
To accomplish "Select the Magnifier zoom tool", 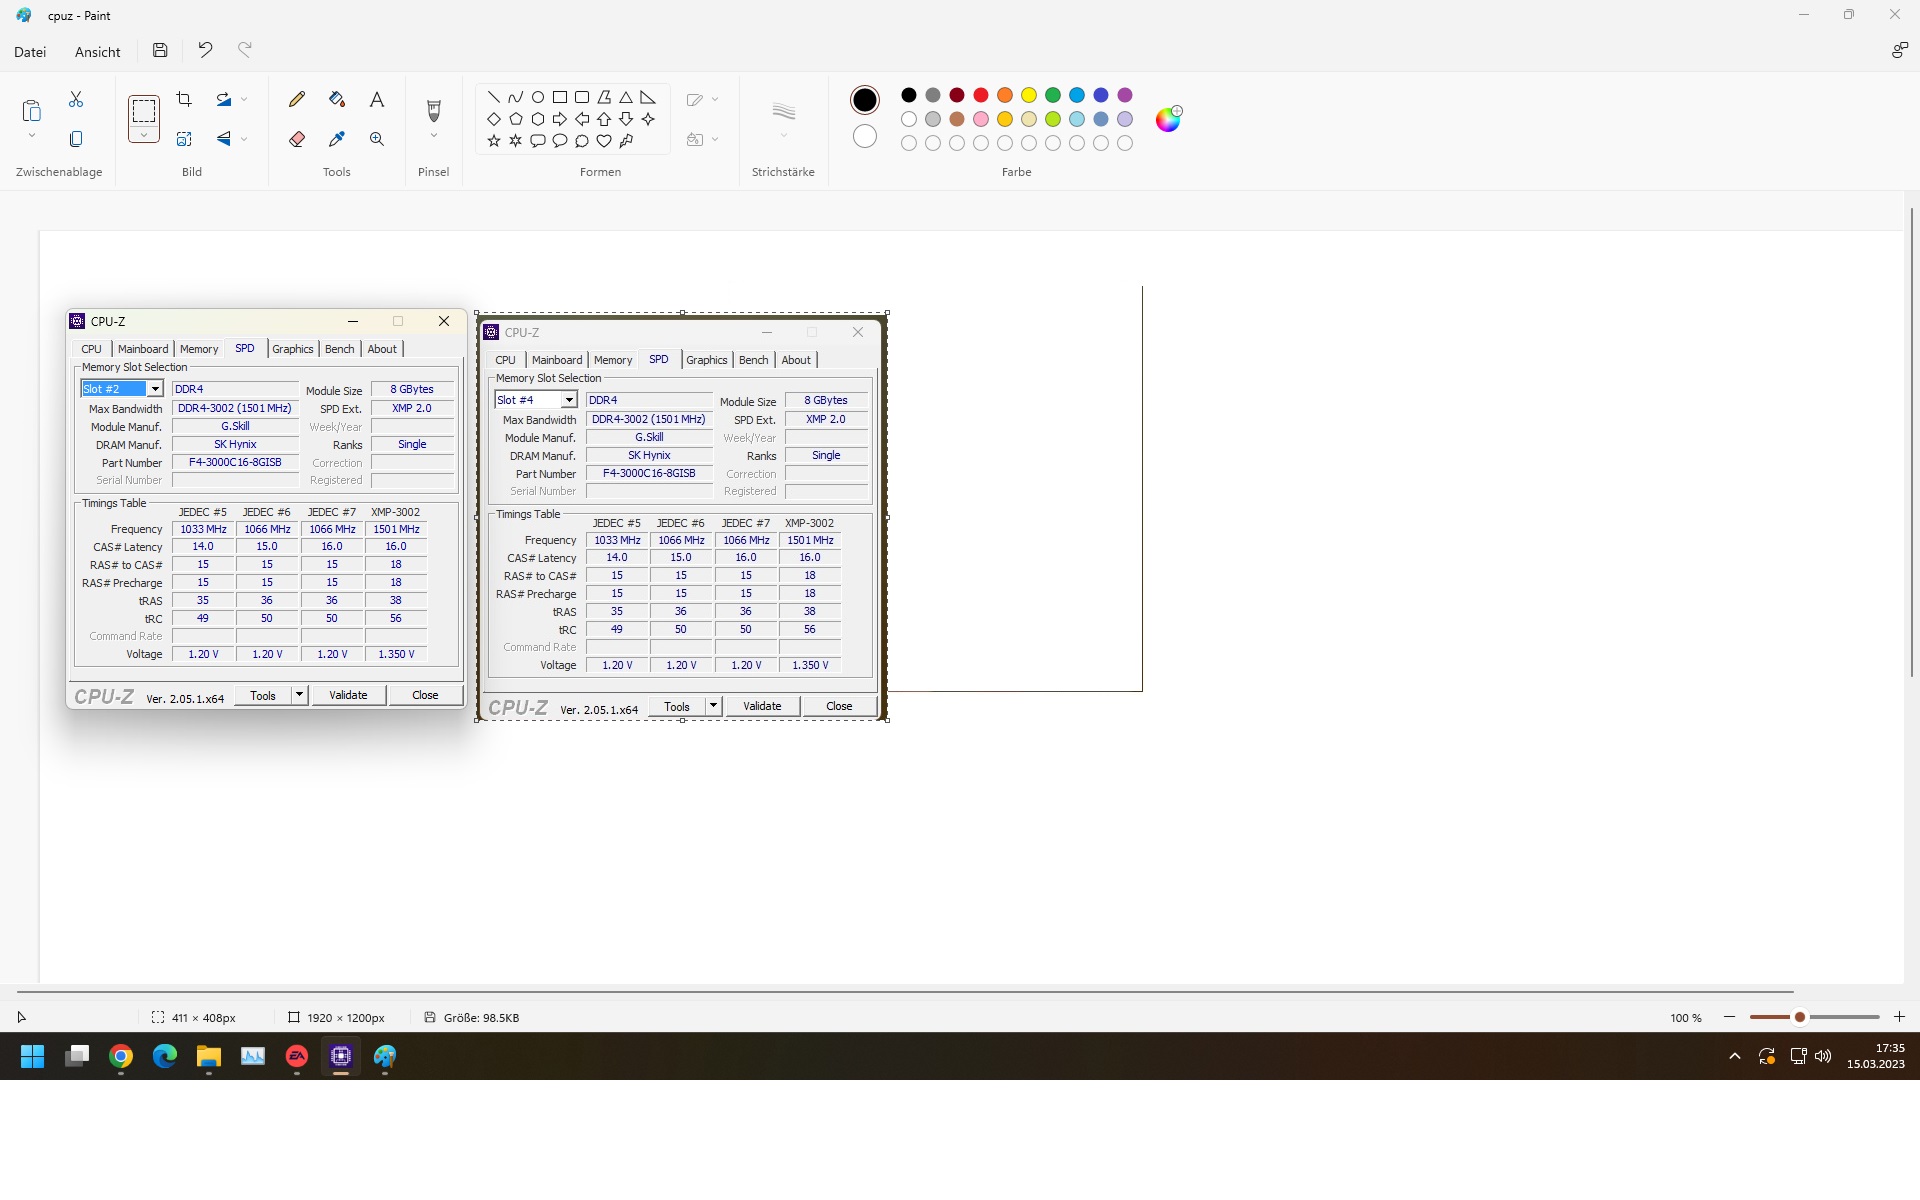I will [x=377, y=139].
